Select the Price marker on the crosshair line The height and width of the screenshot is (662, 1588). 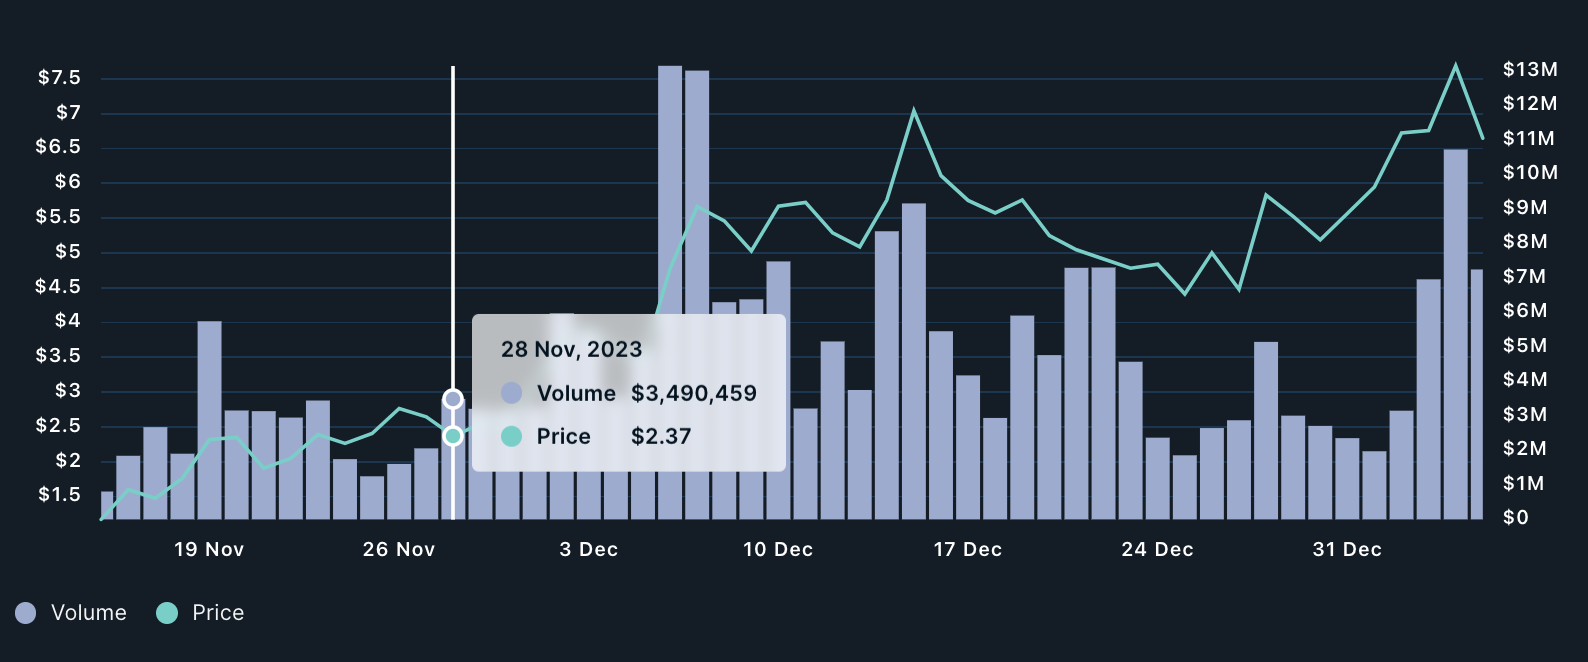453,436
